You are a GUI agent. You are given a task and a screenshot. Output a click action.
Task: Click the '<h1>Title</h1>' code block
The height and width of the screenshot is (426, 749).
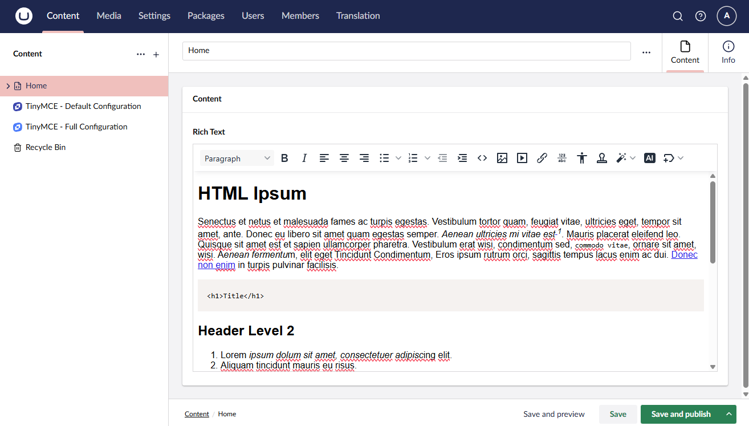450,296
